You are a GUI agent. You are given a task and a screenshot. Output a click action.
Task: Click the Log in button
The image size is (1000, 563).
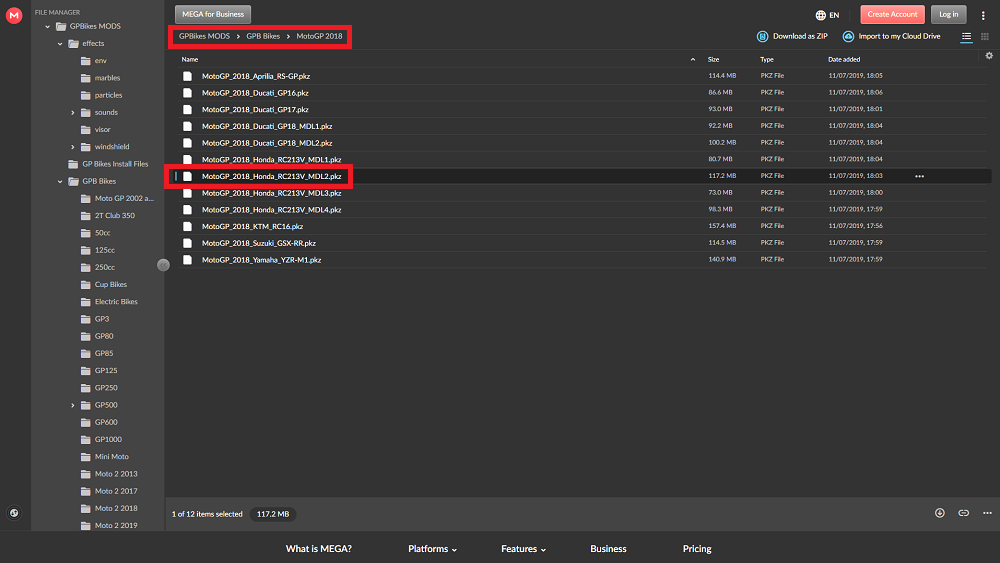[x=948, y=14]
